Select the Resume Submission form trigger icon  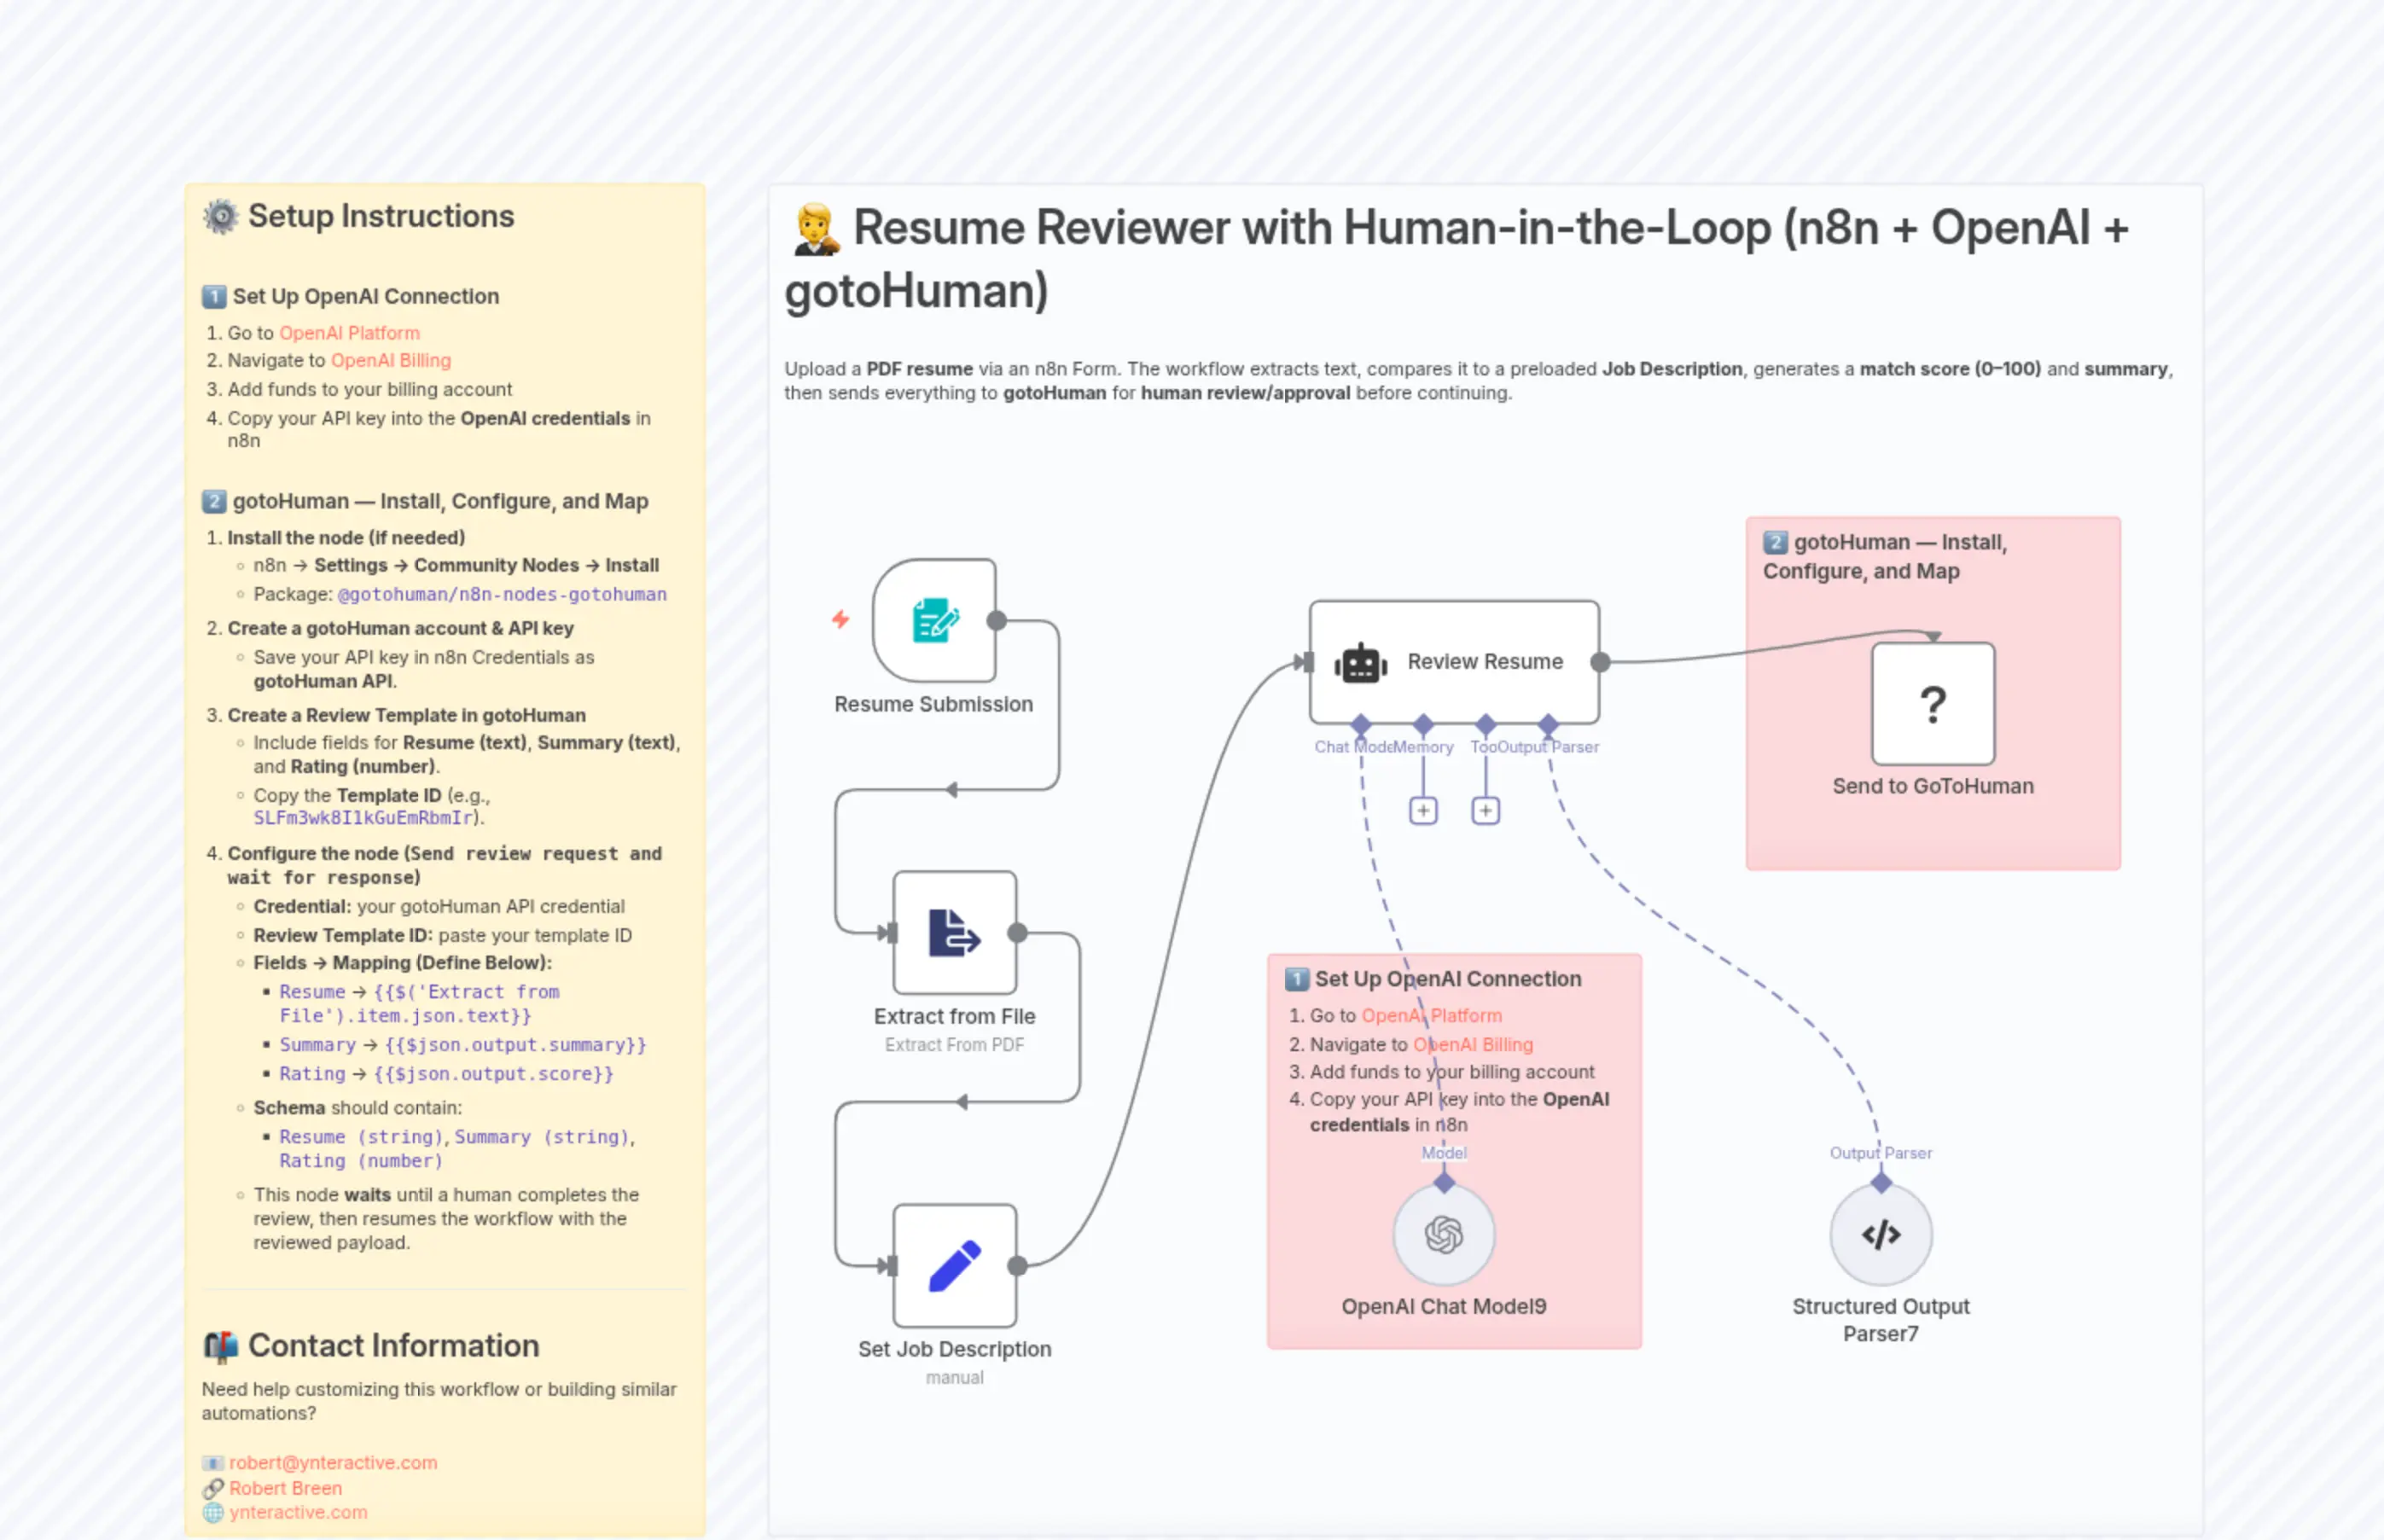click(x=934, y=621)
